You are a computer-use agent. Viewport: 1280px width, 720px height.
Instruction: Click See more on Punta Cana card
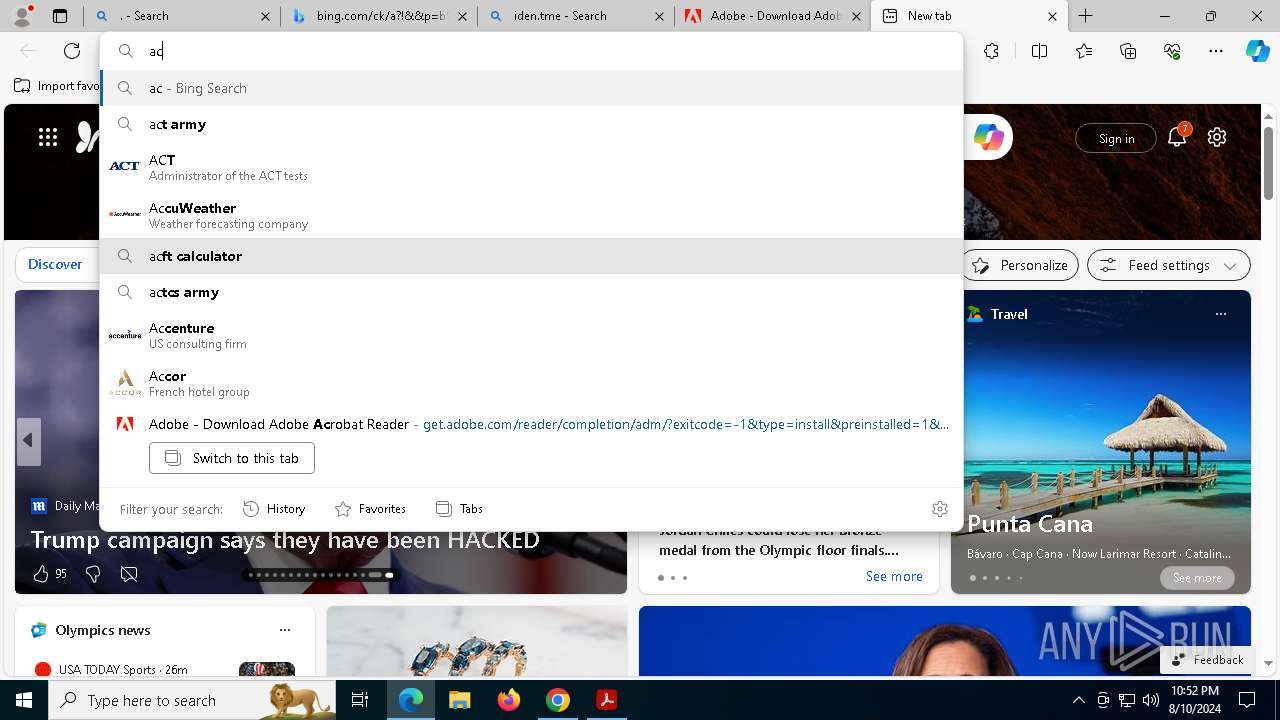pos(1197,578)
